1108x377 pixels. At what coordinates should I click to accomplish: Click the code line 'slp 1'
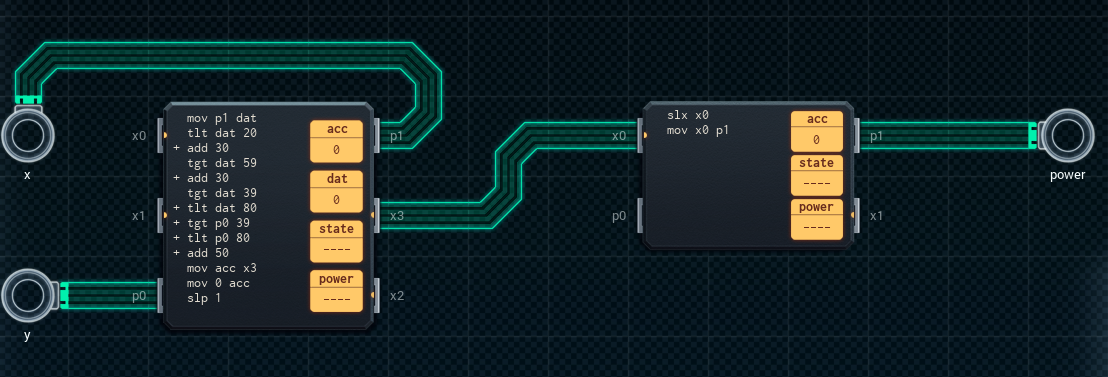point(204,298)
